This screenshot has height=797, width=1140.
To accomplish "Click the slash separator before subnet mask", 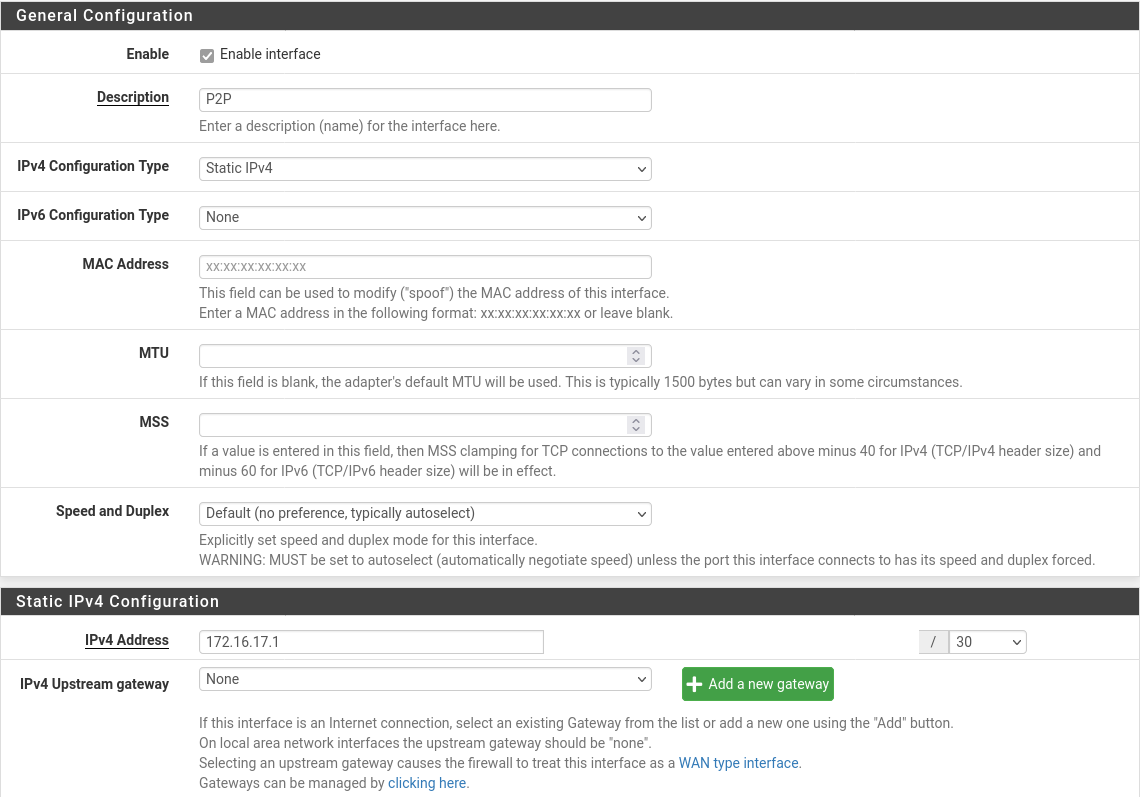I will [x=934, y=642].
